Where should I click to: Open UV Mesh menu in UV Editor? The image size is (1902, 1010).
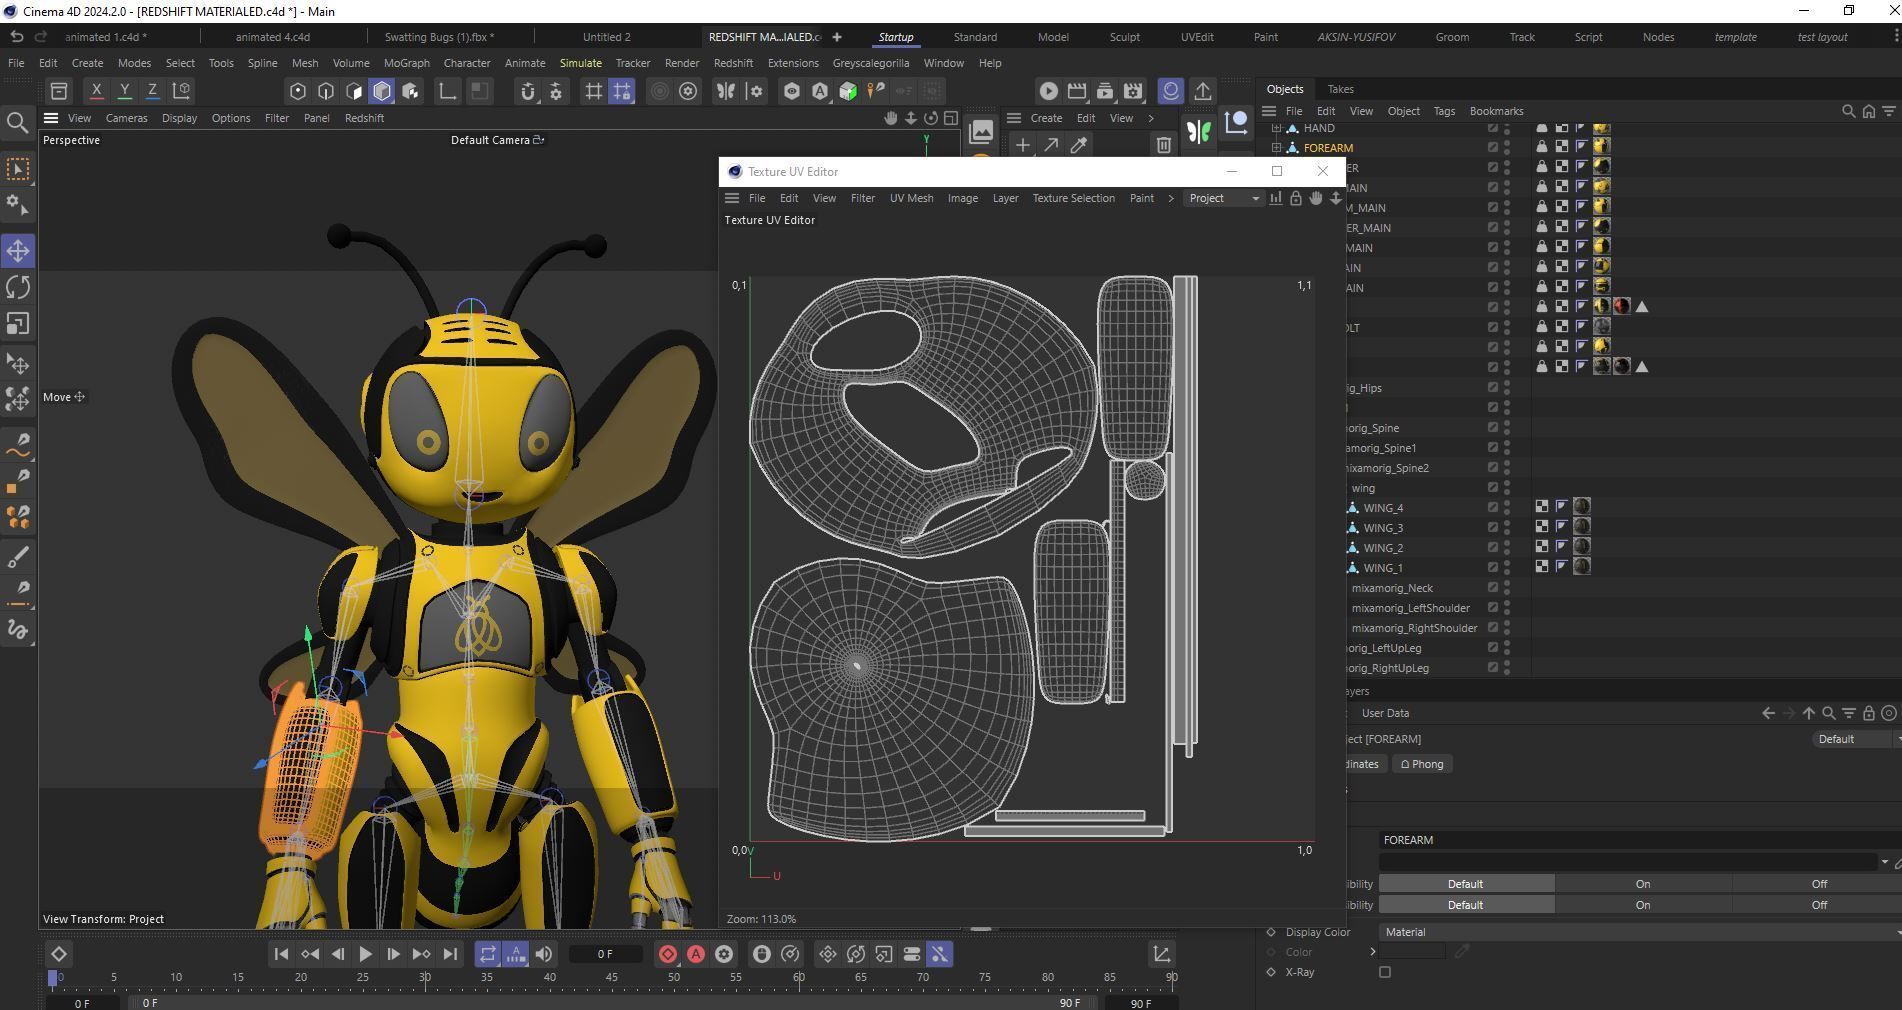pos(911,198)
